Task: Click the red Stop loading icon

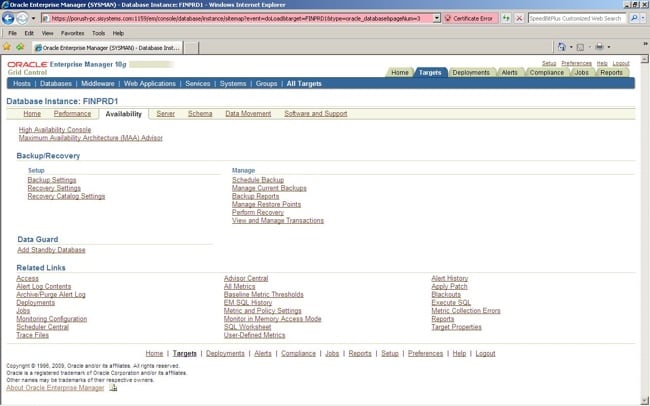Action: [519, 19]
